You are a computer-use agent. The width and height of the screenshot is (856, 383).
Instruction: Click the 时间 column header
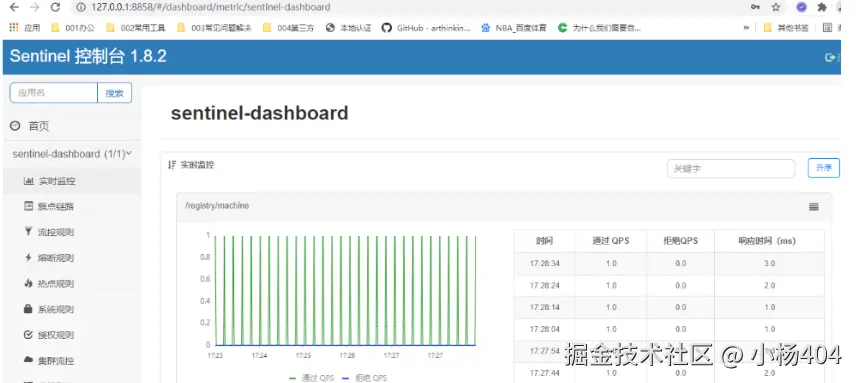(544, 241)
